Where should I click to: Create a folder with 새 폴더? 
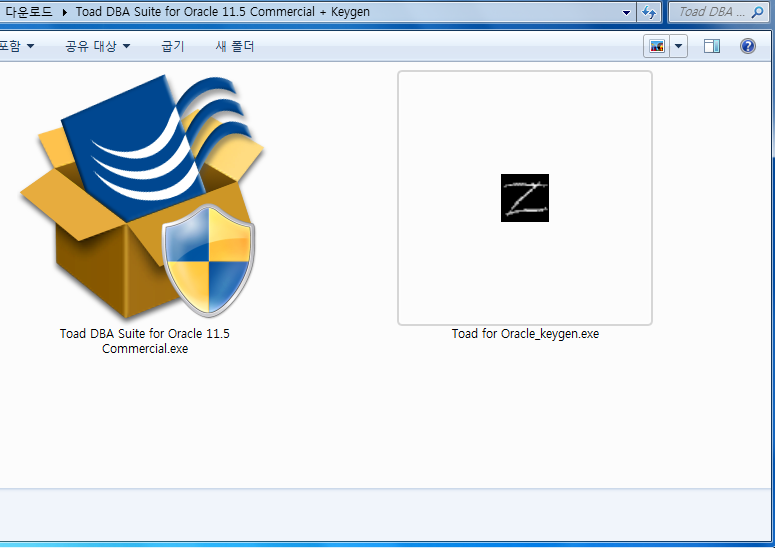point(235,46)
